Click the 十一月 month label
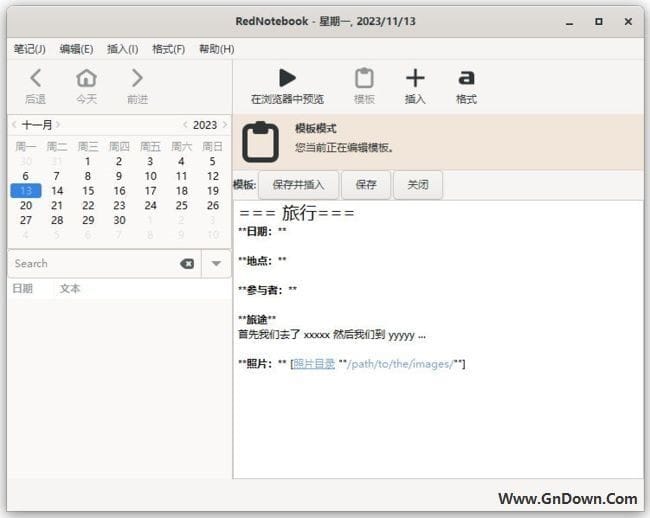This screenshot has height=518, width=650. [x=36, y=124]
